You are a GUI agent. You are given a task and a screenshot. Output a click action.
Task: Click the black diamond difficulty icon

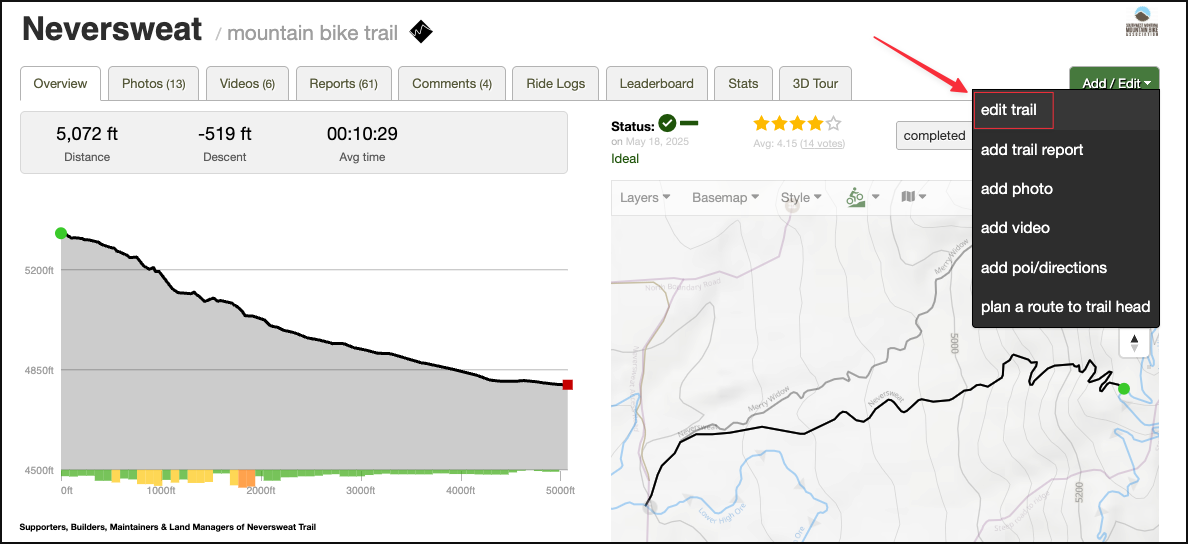422,32
